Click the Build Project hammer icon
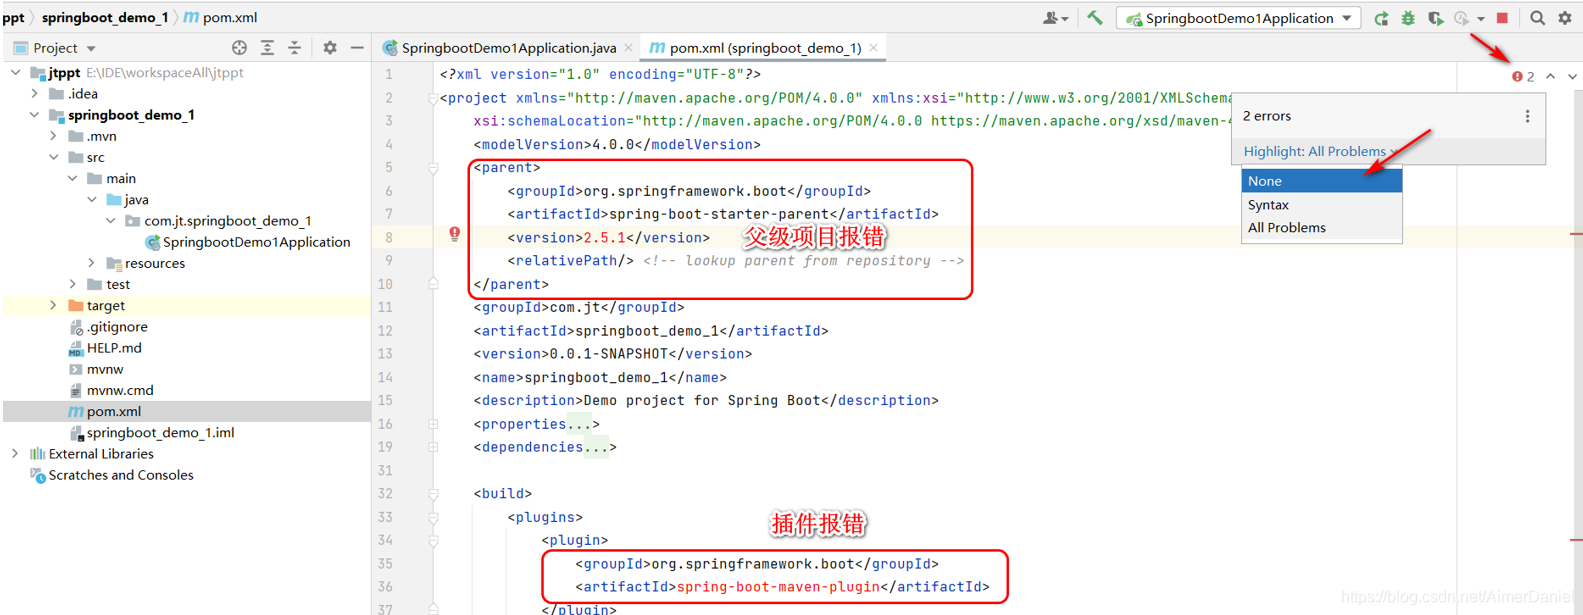The height and width of the screenshot is (615, 1583). pos(1095,18)
